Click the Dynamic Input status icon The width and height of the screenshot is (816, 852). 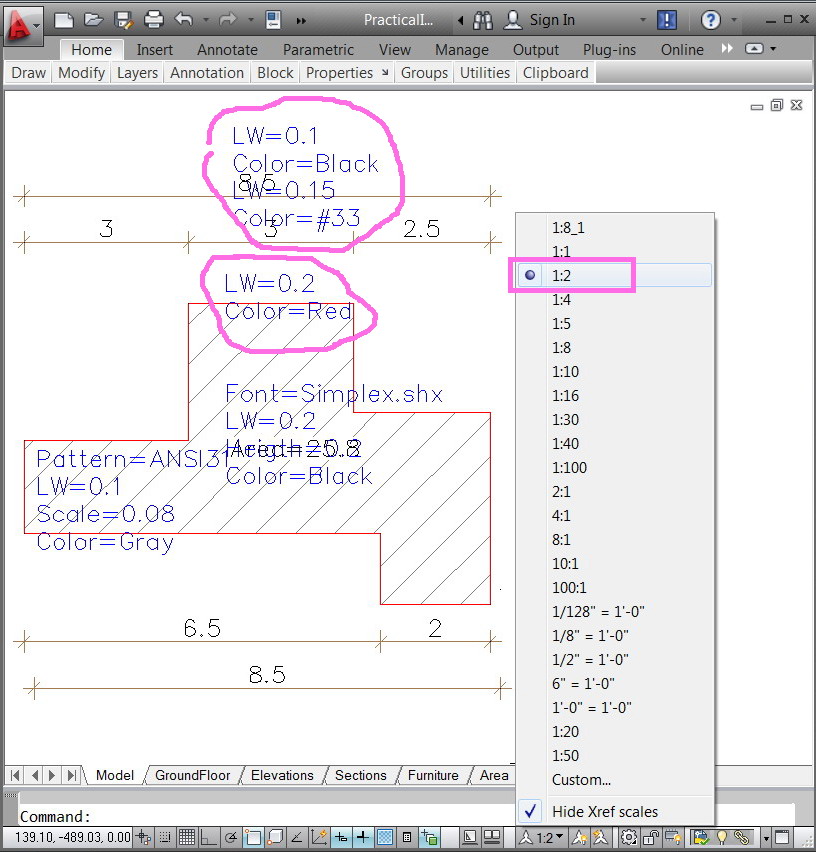341,837
